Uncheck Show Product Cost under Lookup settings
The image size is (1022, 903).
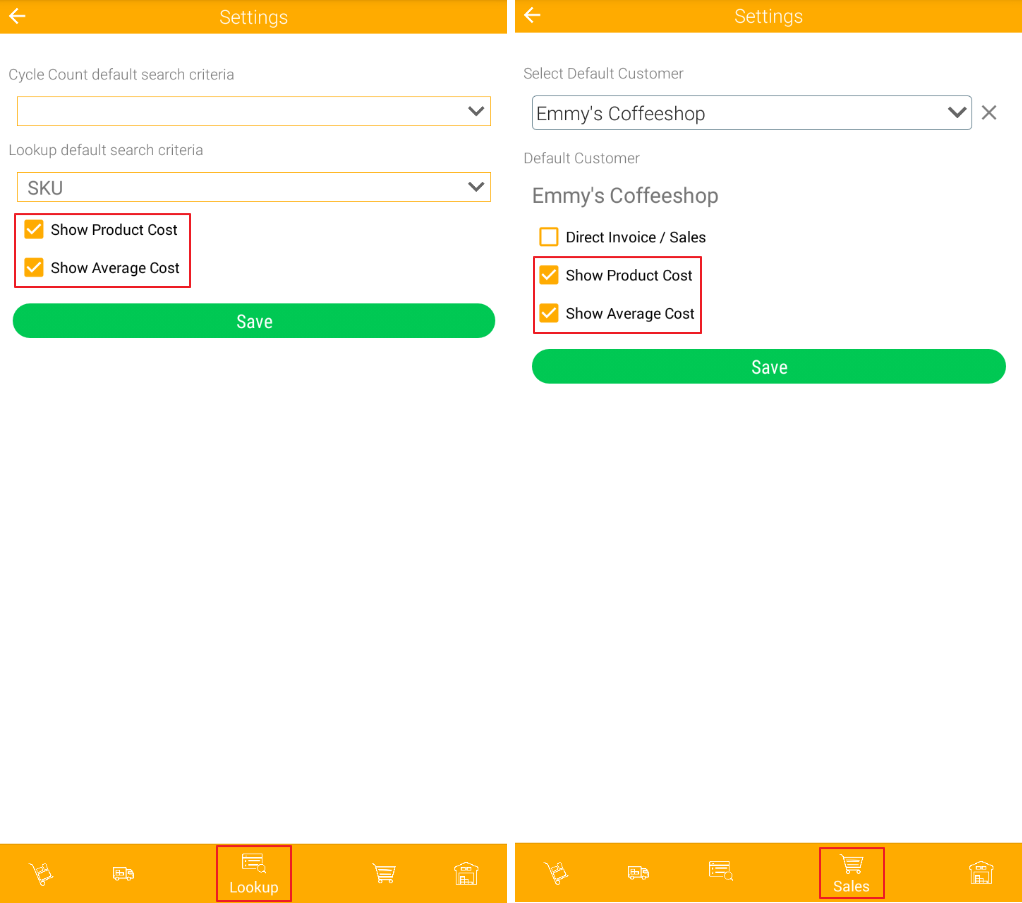click(x=34, y=230)
